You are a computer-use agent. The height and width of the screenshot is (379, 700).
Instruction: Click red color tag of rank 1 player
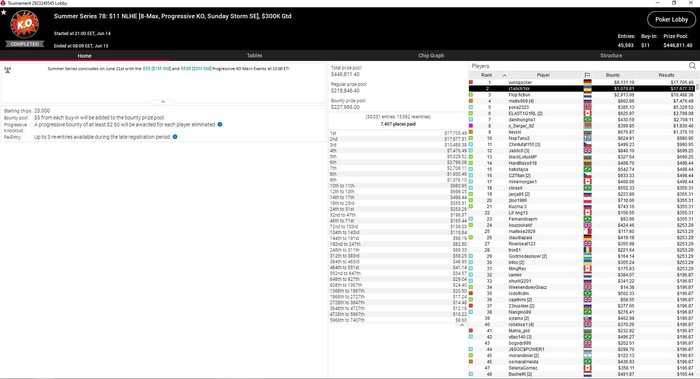(x=471, y=82)
